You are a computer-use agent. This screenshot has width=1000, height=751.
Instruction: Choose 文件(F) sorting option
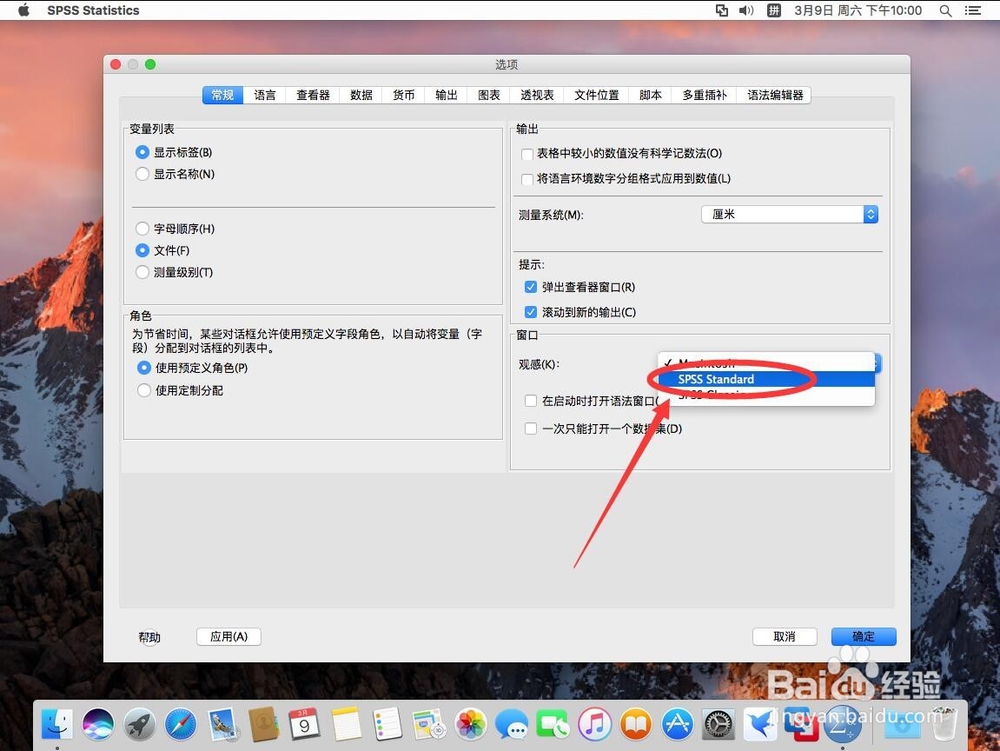[x=142, y=251]
